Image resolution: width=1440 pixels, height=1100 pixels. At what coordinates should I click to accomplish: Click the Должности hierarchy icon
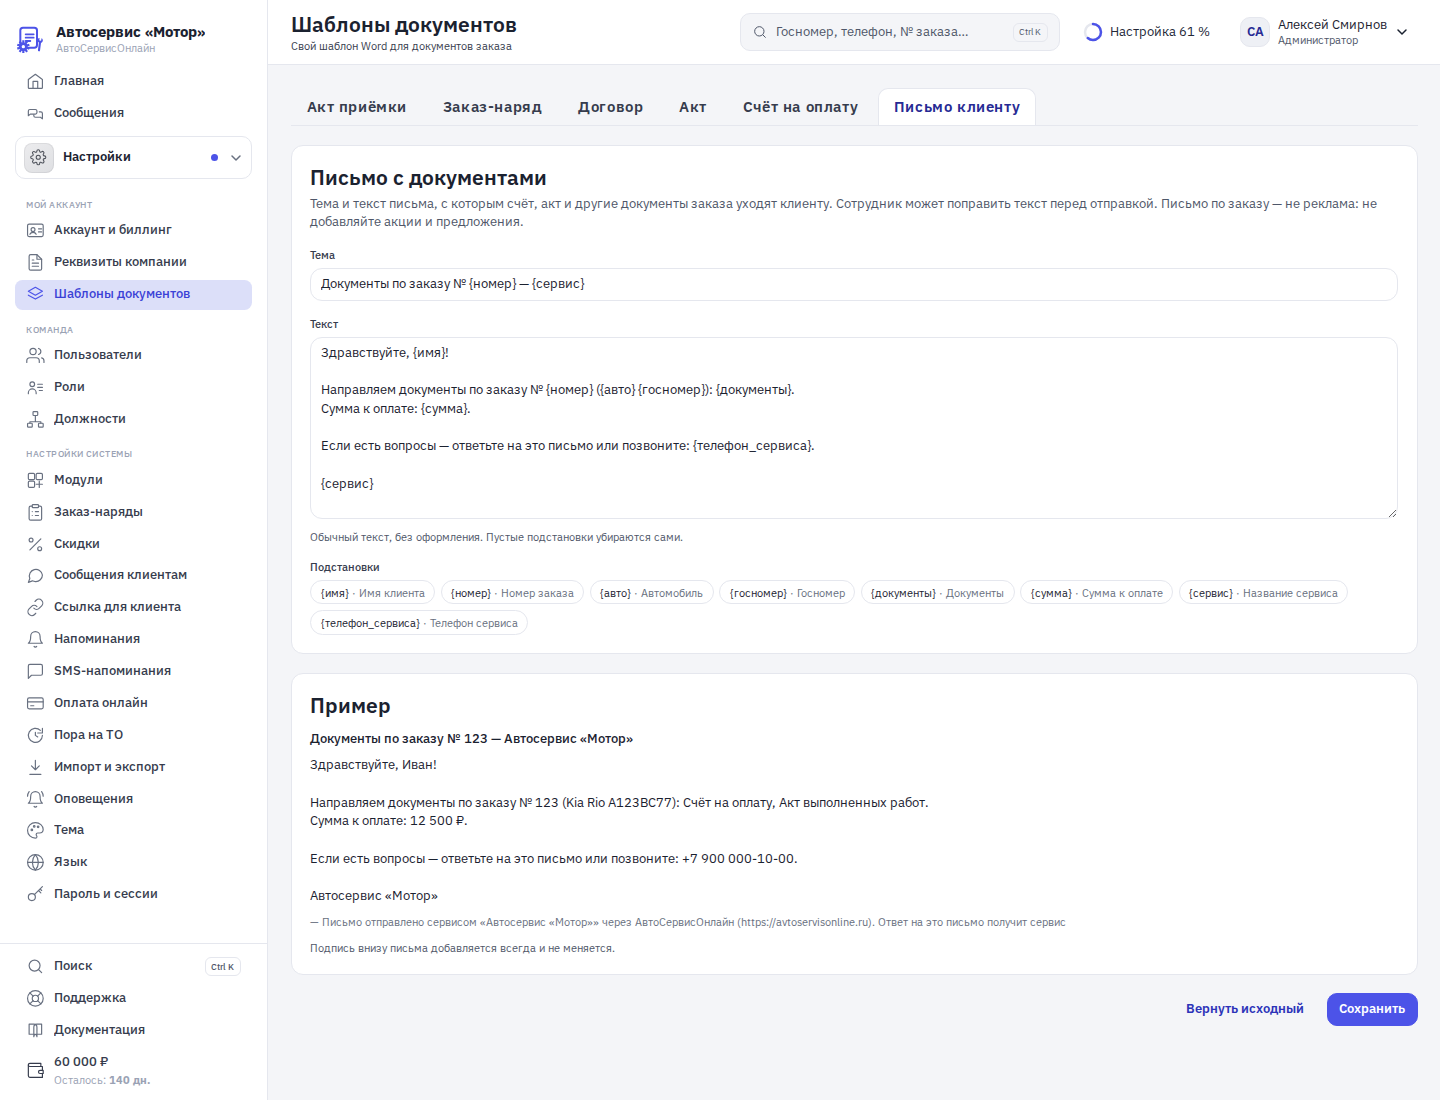pos(35,419)
